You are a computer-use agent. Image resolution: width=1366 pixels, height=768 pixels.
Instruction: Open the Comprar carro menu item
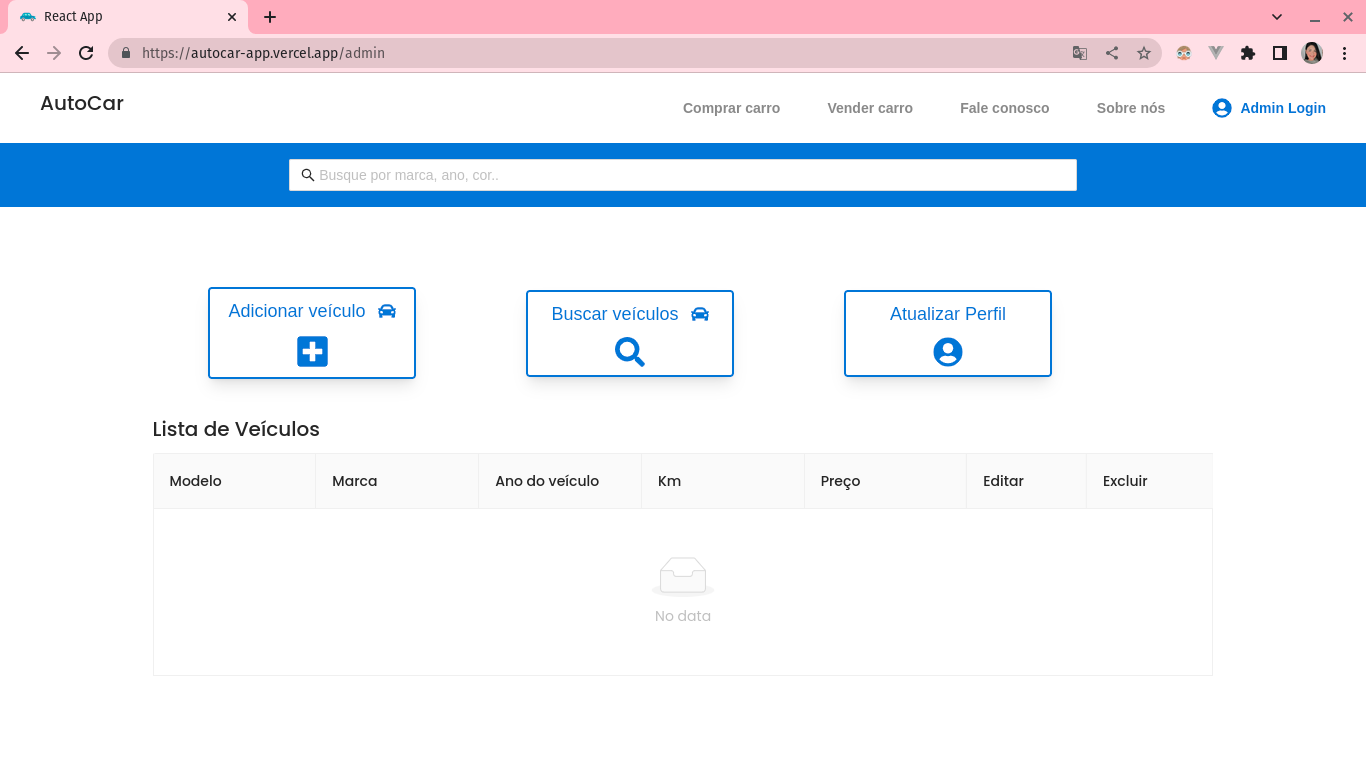pos(731,108)
